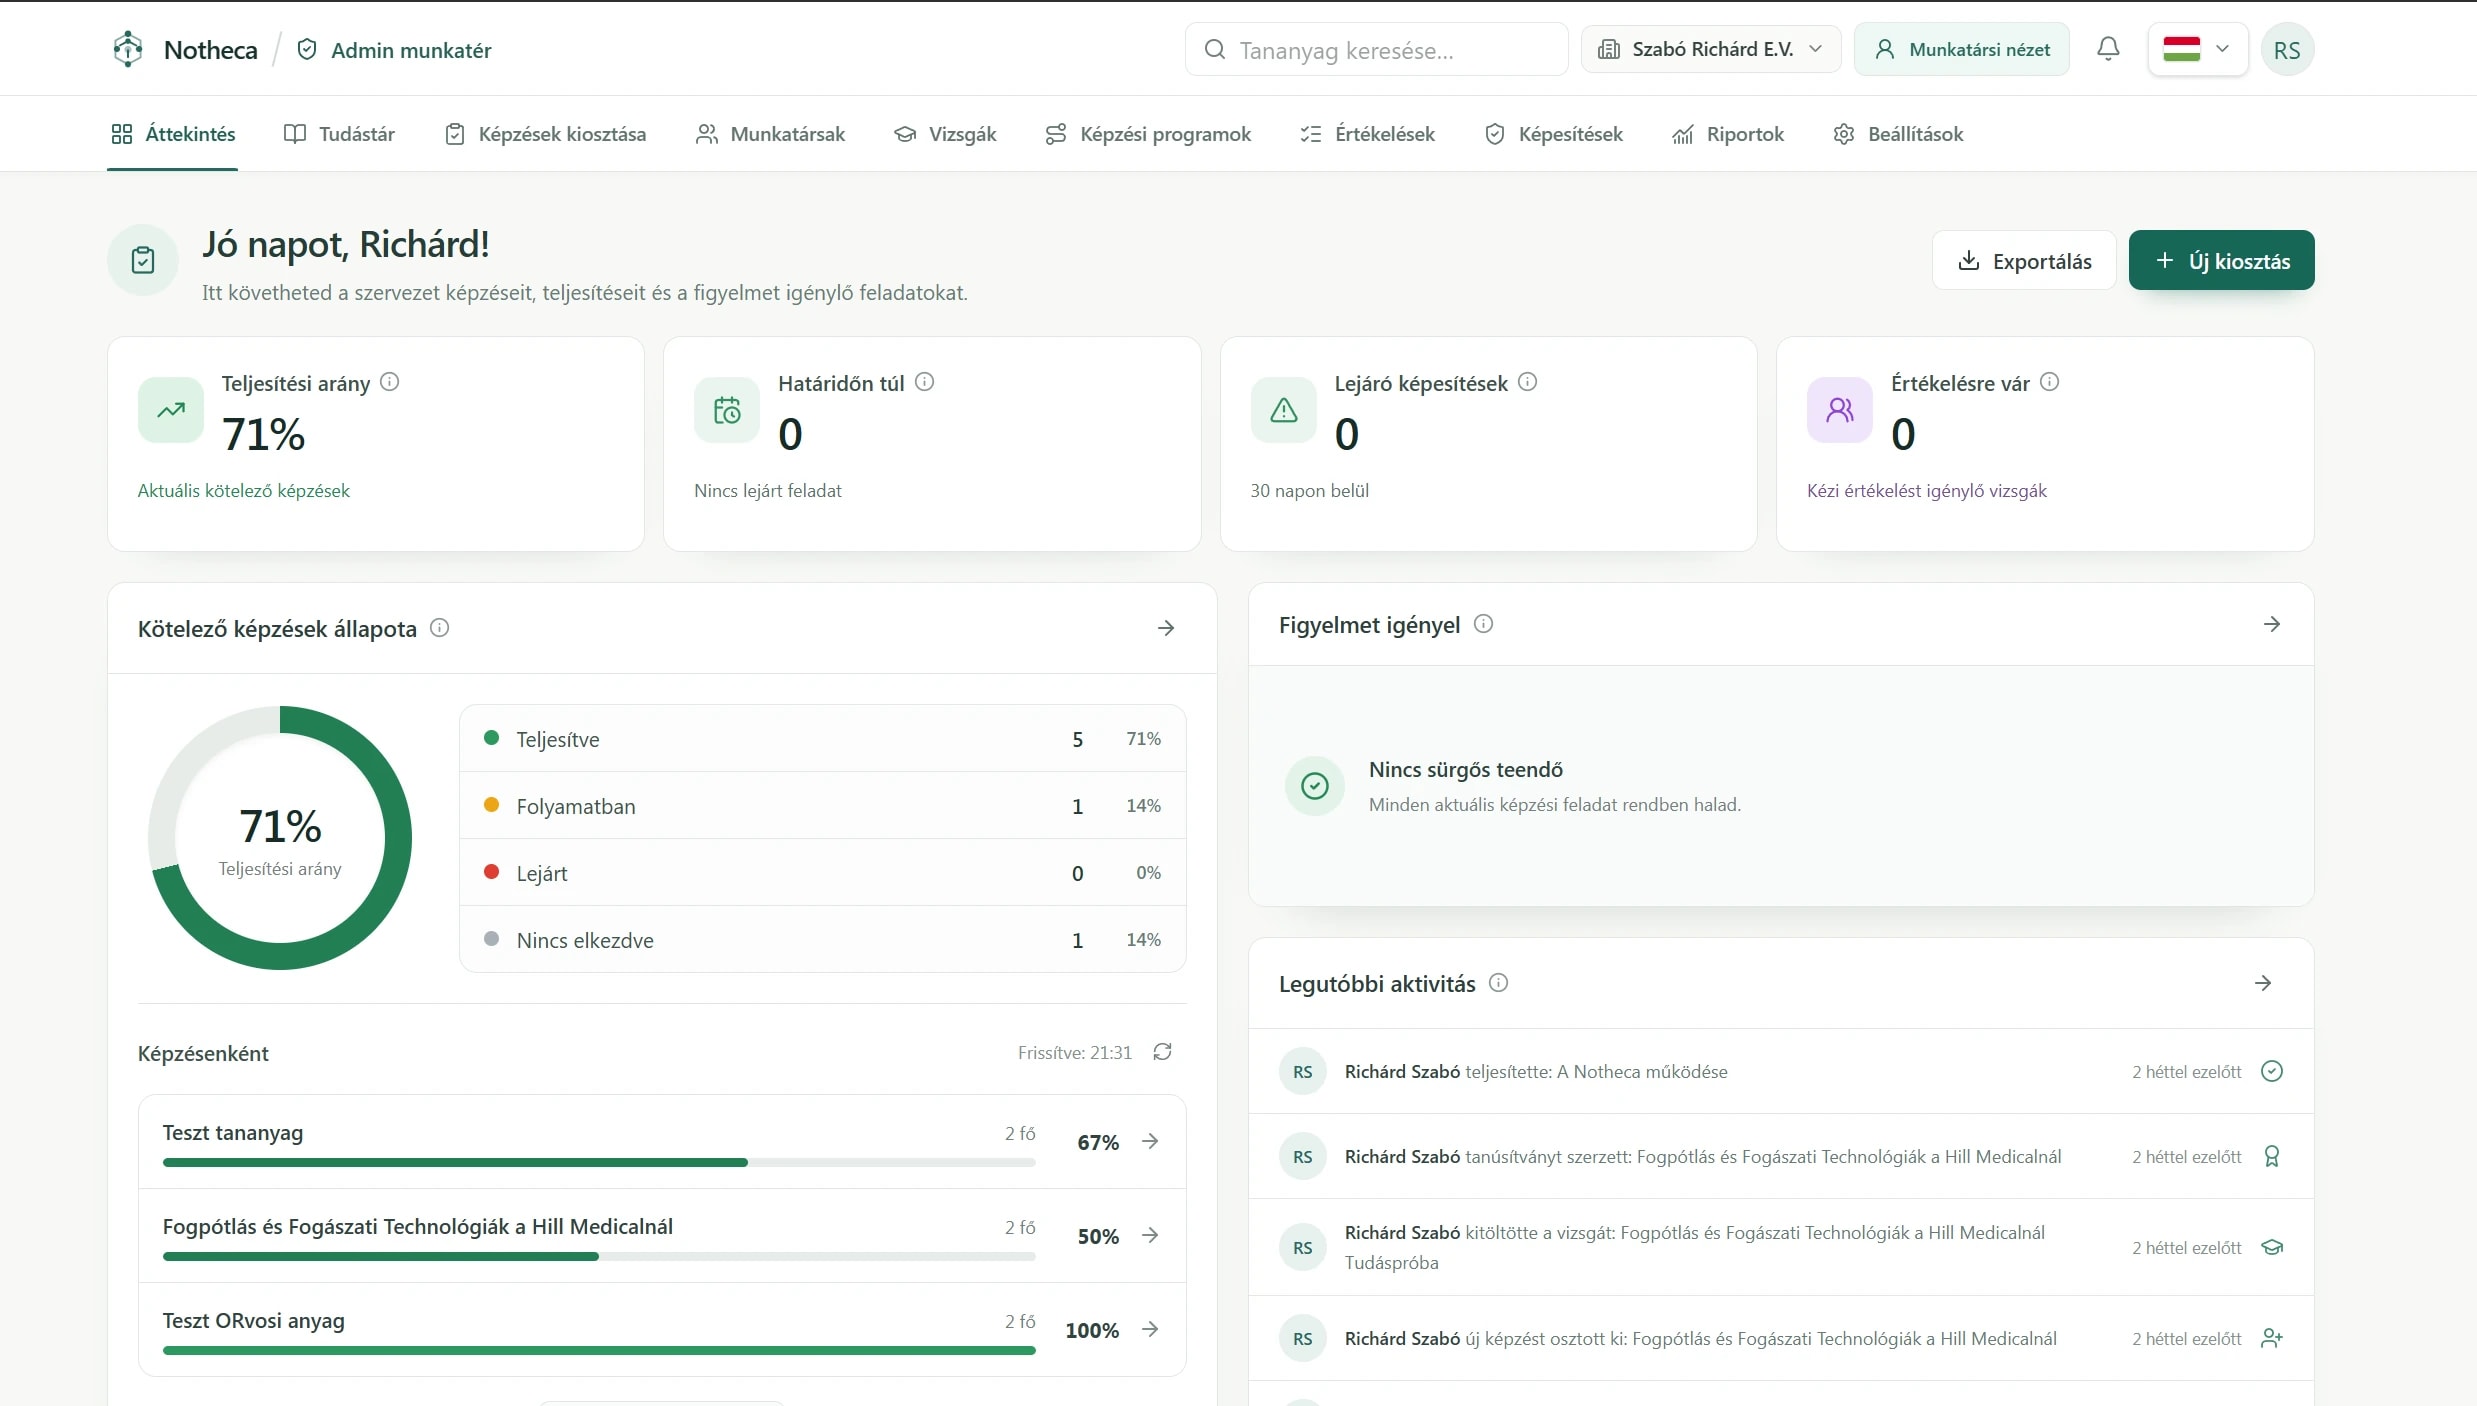
Task: Click the Exportálás button
Action: click(2024, 260)
